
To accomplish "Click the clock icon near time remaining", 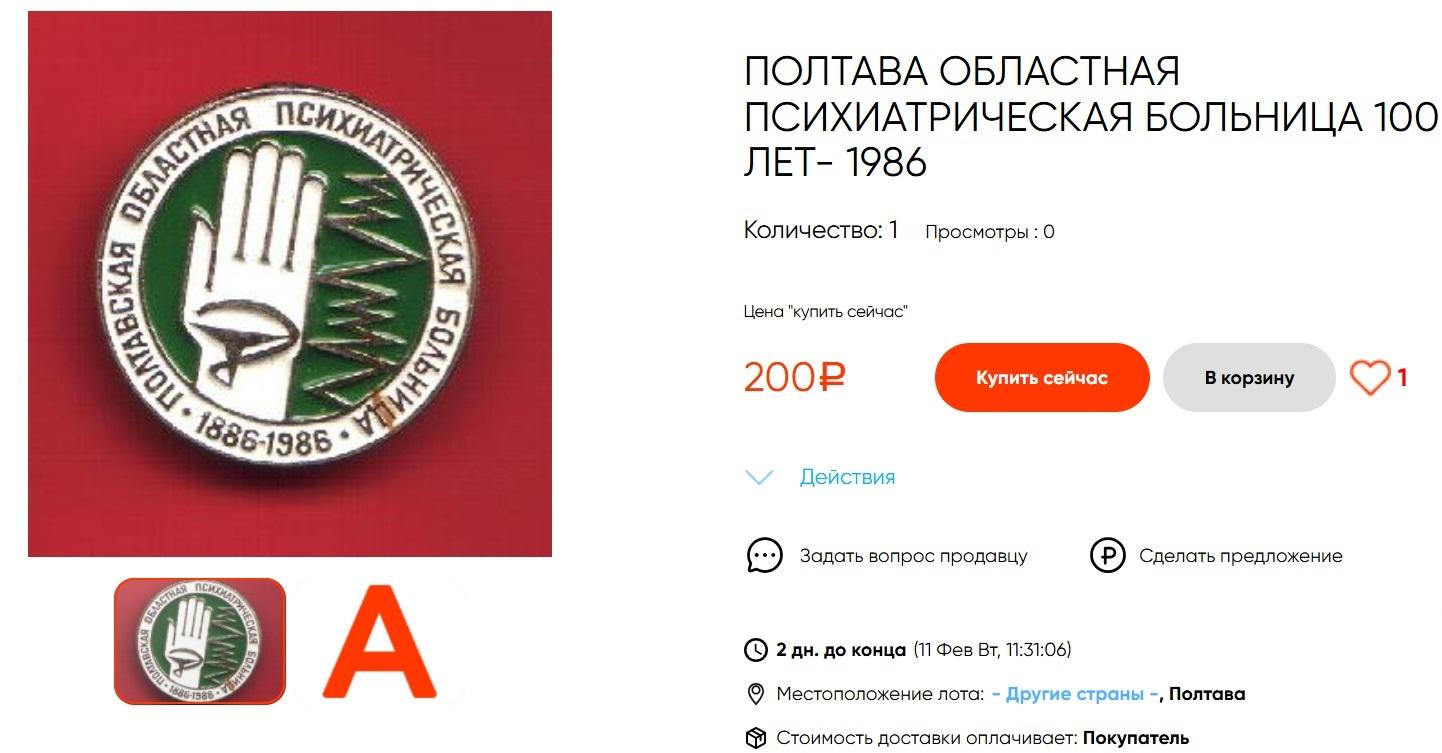I will 756,651.
